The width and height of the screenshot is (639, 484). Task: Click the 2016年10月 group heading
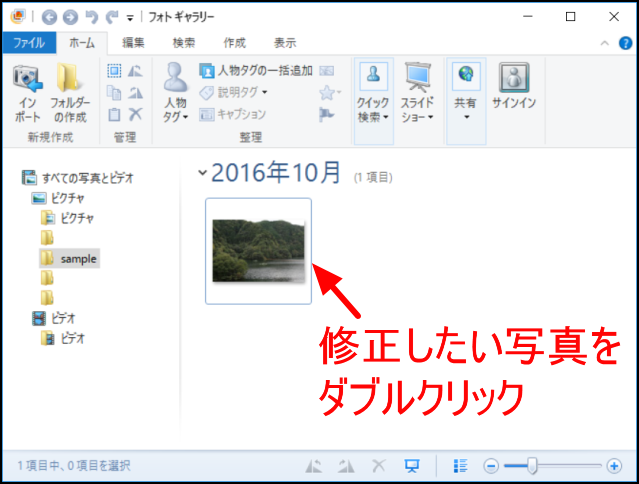click(275, 173)
